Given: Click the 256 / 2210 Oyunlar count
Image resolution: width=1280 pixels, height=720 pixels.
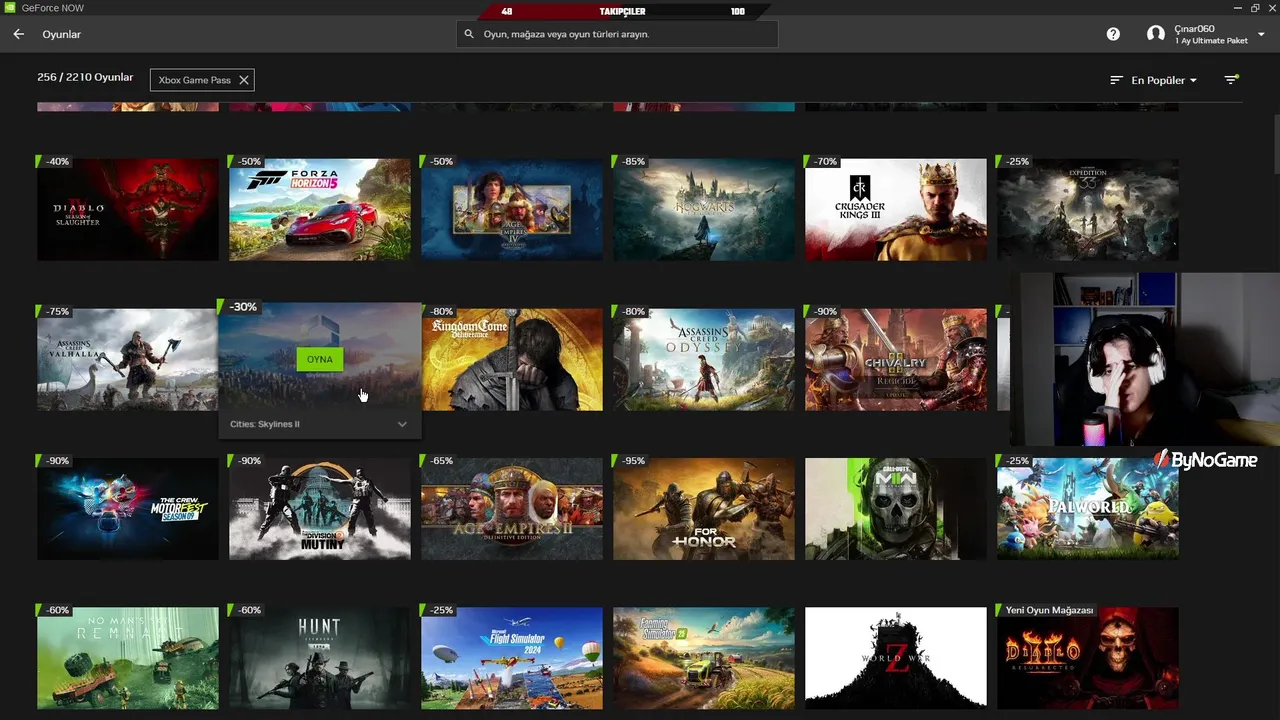Looking at the screenshot, I should 85,77.
